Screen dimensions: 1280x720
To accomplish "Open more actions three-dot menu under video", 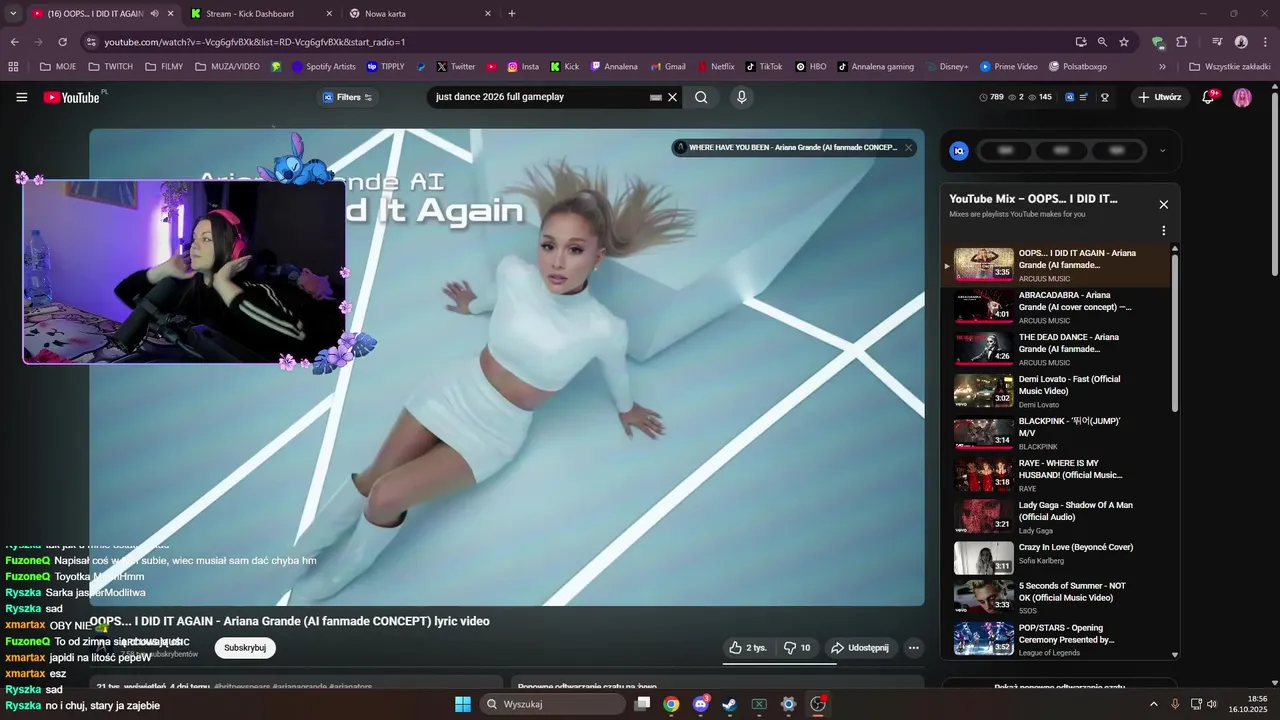I will [913, 648].
